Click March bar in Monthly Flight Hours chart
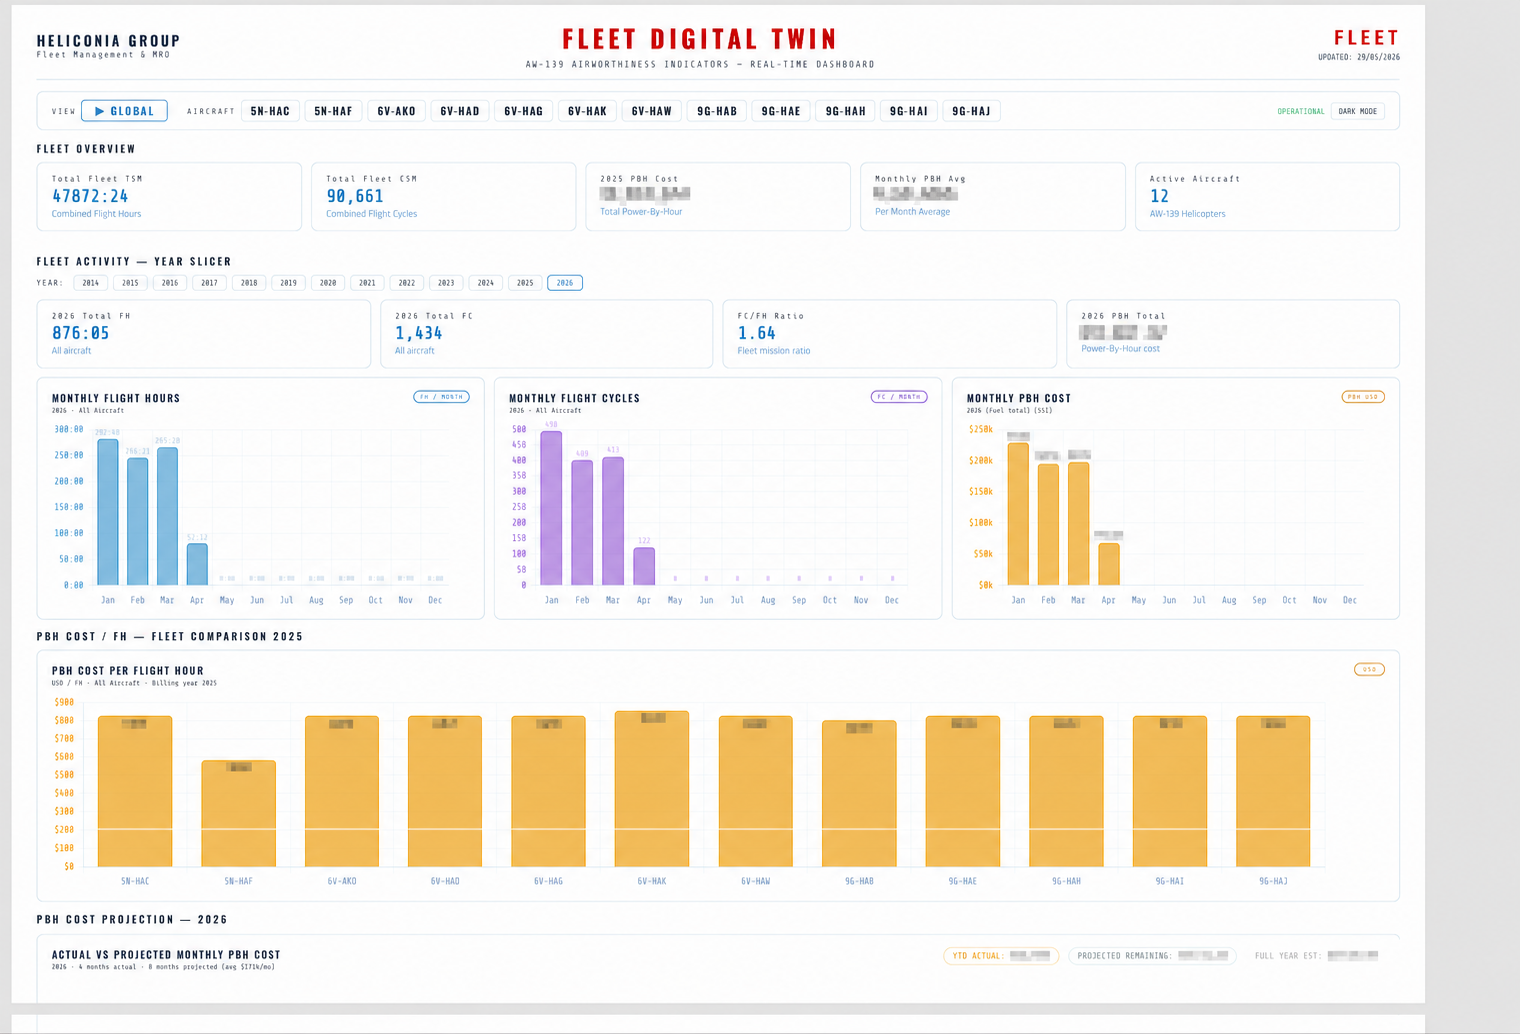The height and width of the screenshot is (1034, 1520). click(x=167, y=516)
